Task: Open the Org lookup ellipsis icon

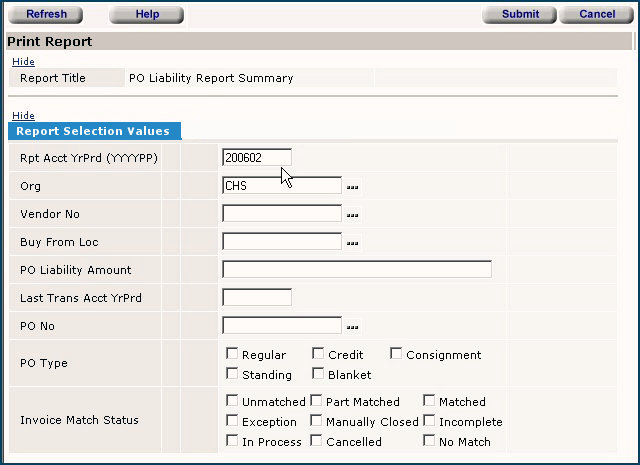Action: pos(353,187)
